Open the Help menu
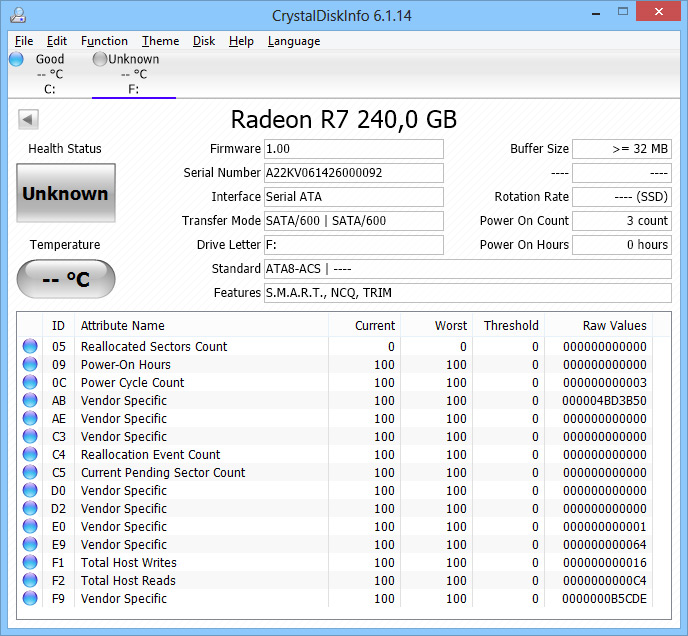The height and width of the screenshot is (636, 688). pos(241,41)
